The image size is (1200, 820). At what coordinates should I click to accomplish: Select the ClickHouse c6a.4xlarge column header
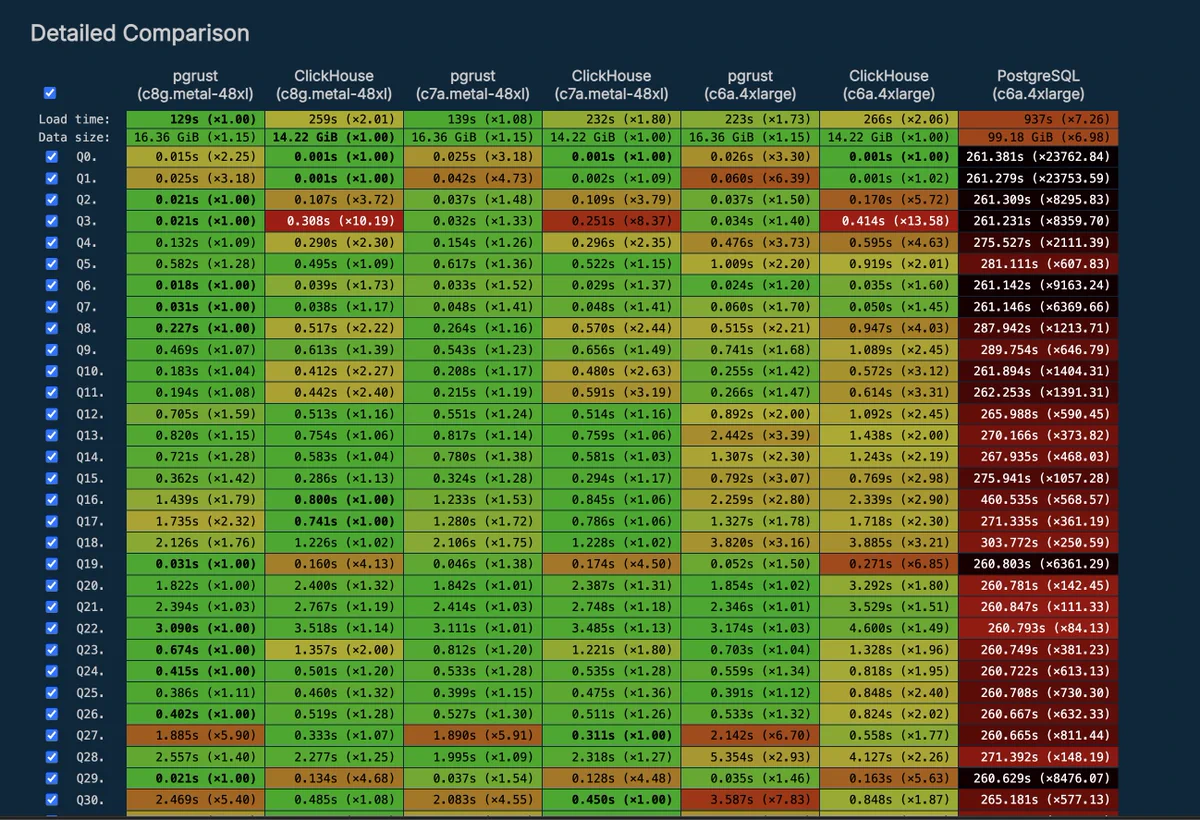tap(889, 85)
